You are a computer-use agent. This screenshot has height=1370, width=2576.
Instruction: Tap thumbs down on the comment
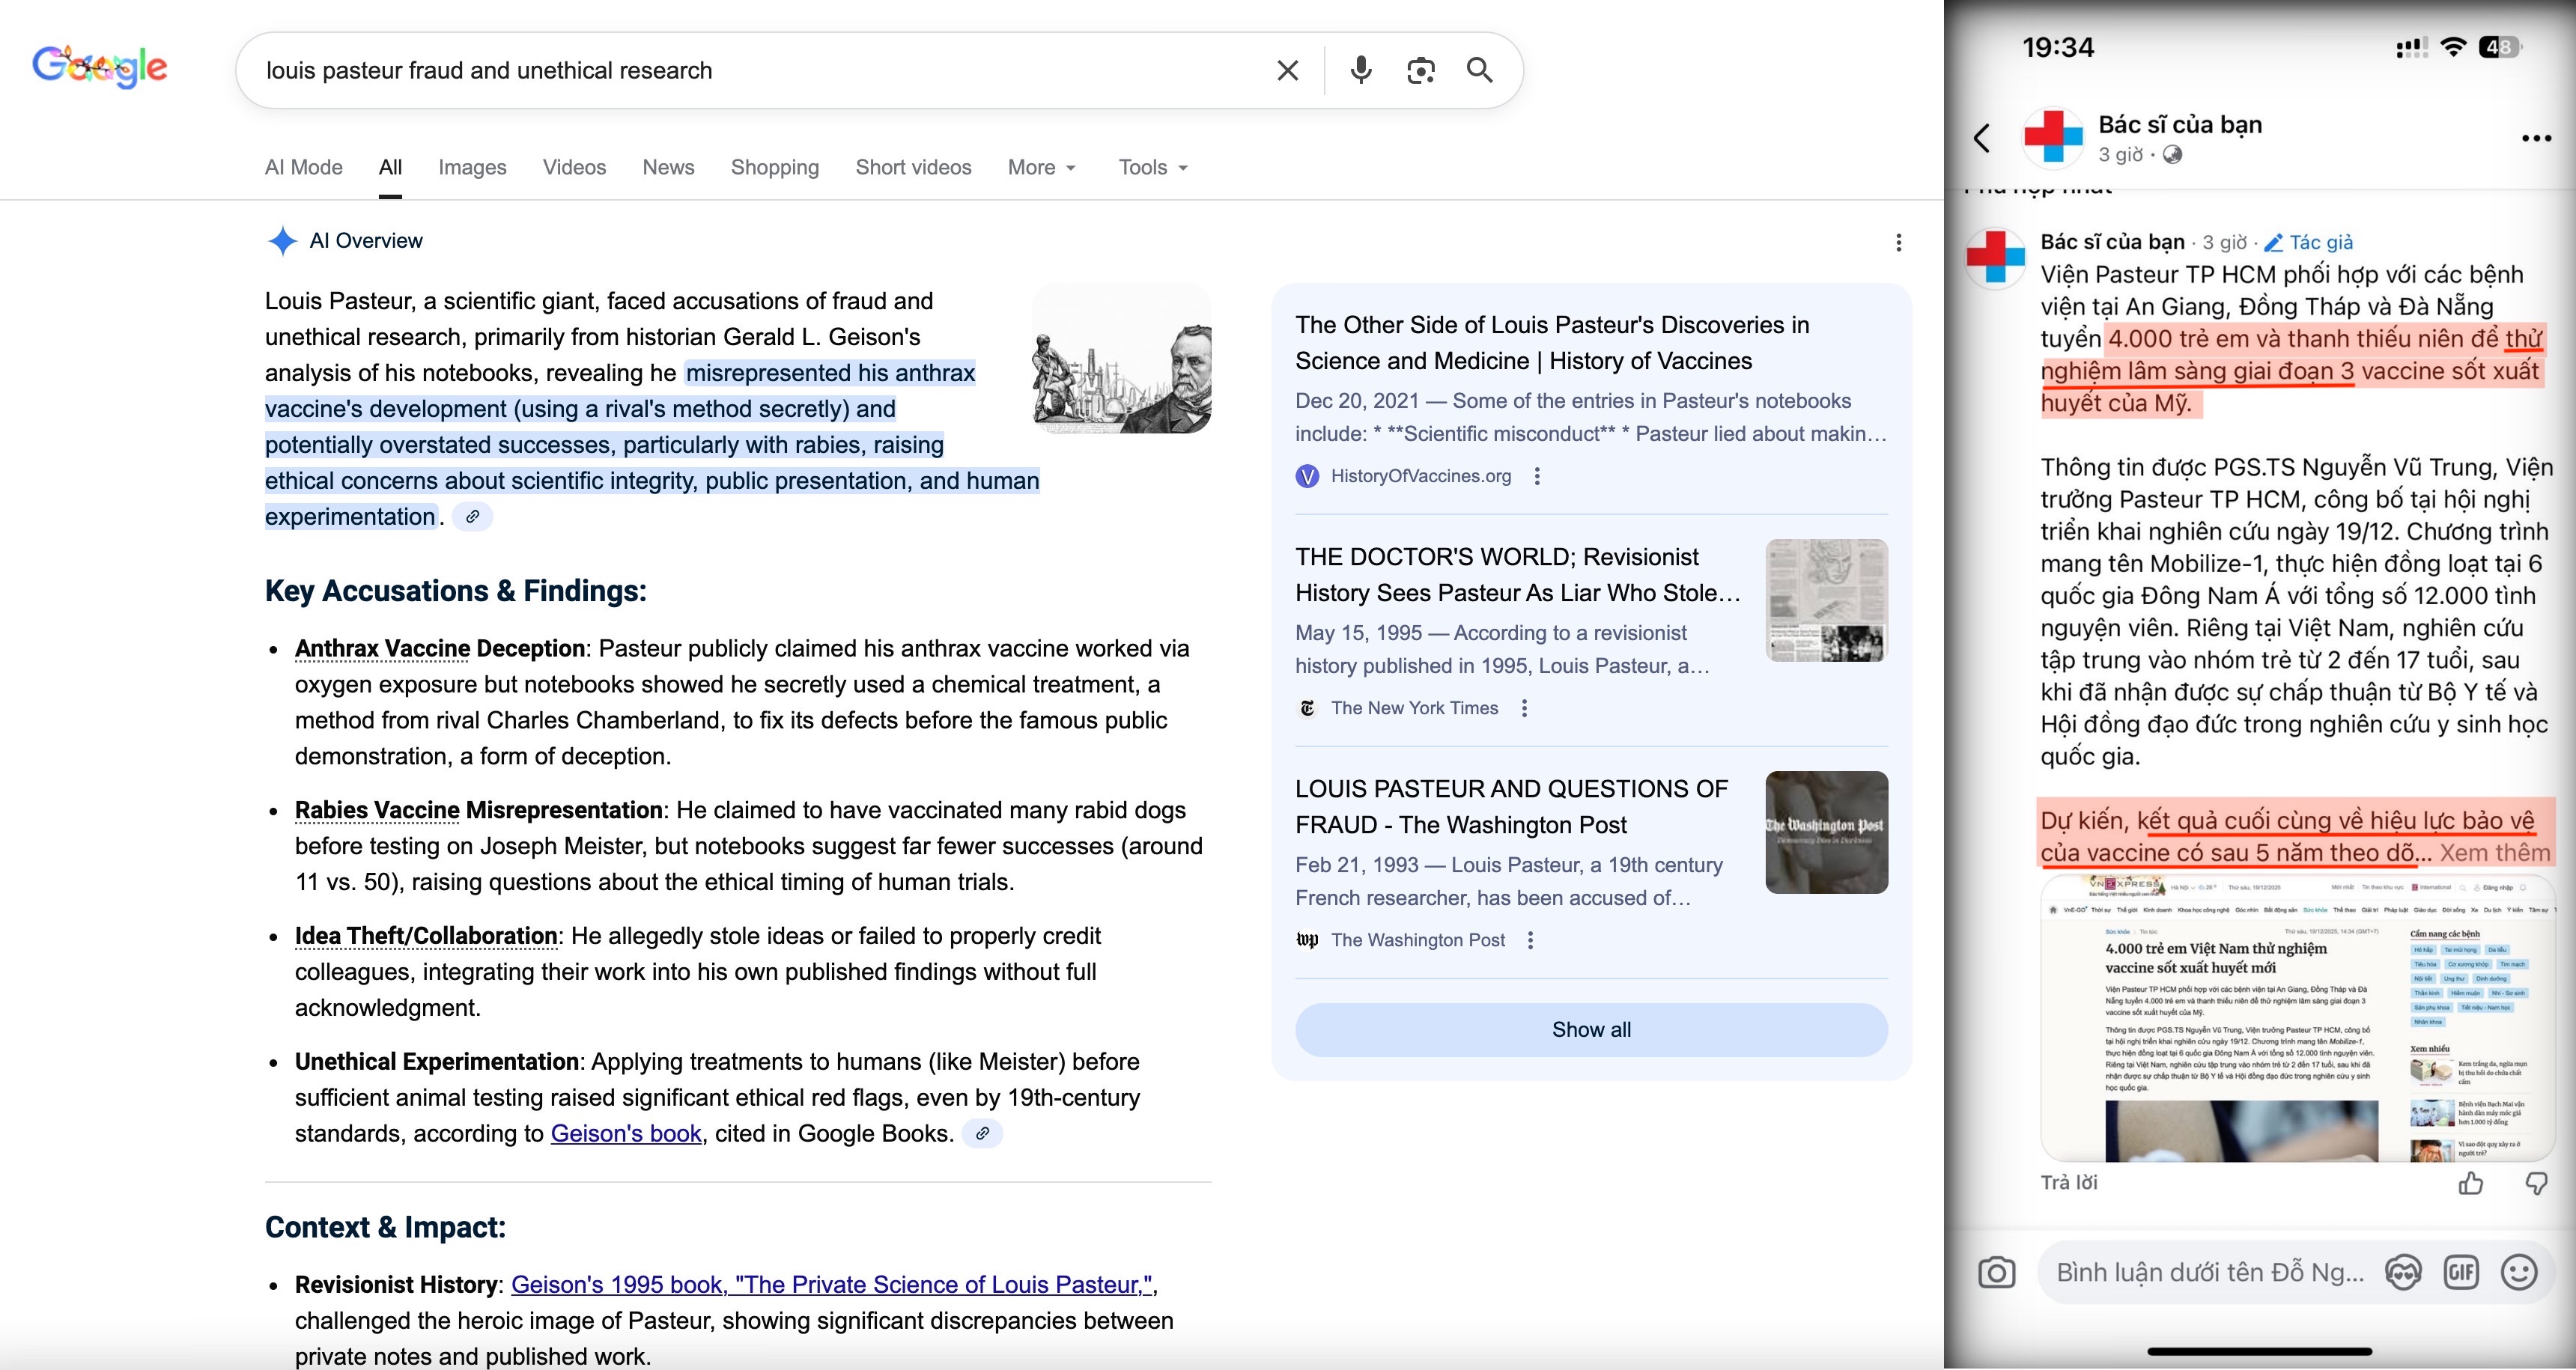2536,1184
